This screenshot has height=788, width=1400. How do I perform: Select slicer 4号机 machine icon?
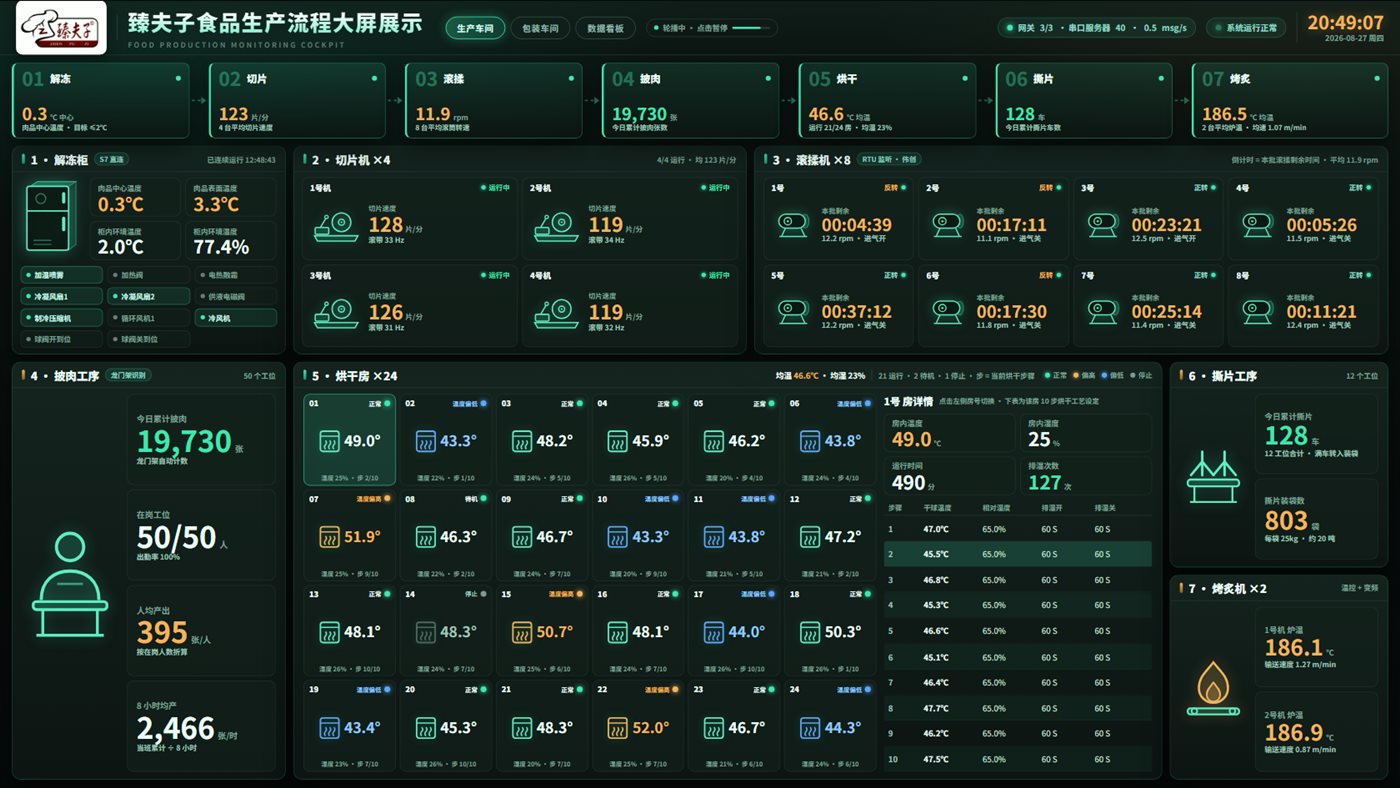[558, 312]
